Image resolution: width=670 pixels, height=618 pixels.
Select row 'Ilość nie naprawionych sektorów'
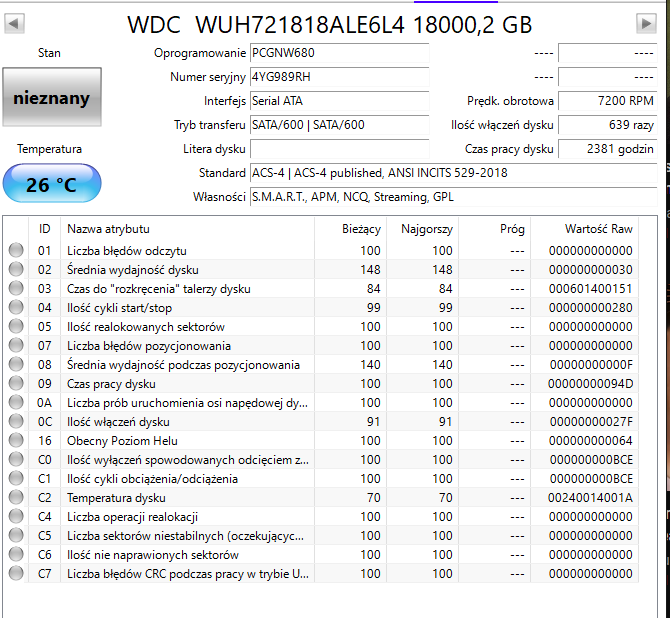[323, 555]
